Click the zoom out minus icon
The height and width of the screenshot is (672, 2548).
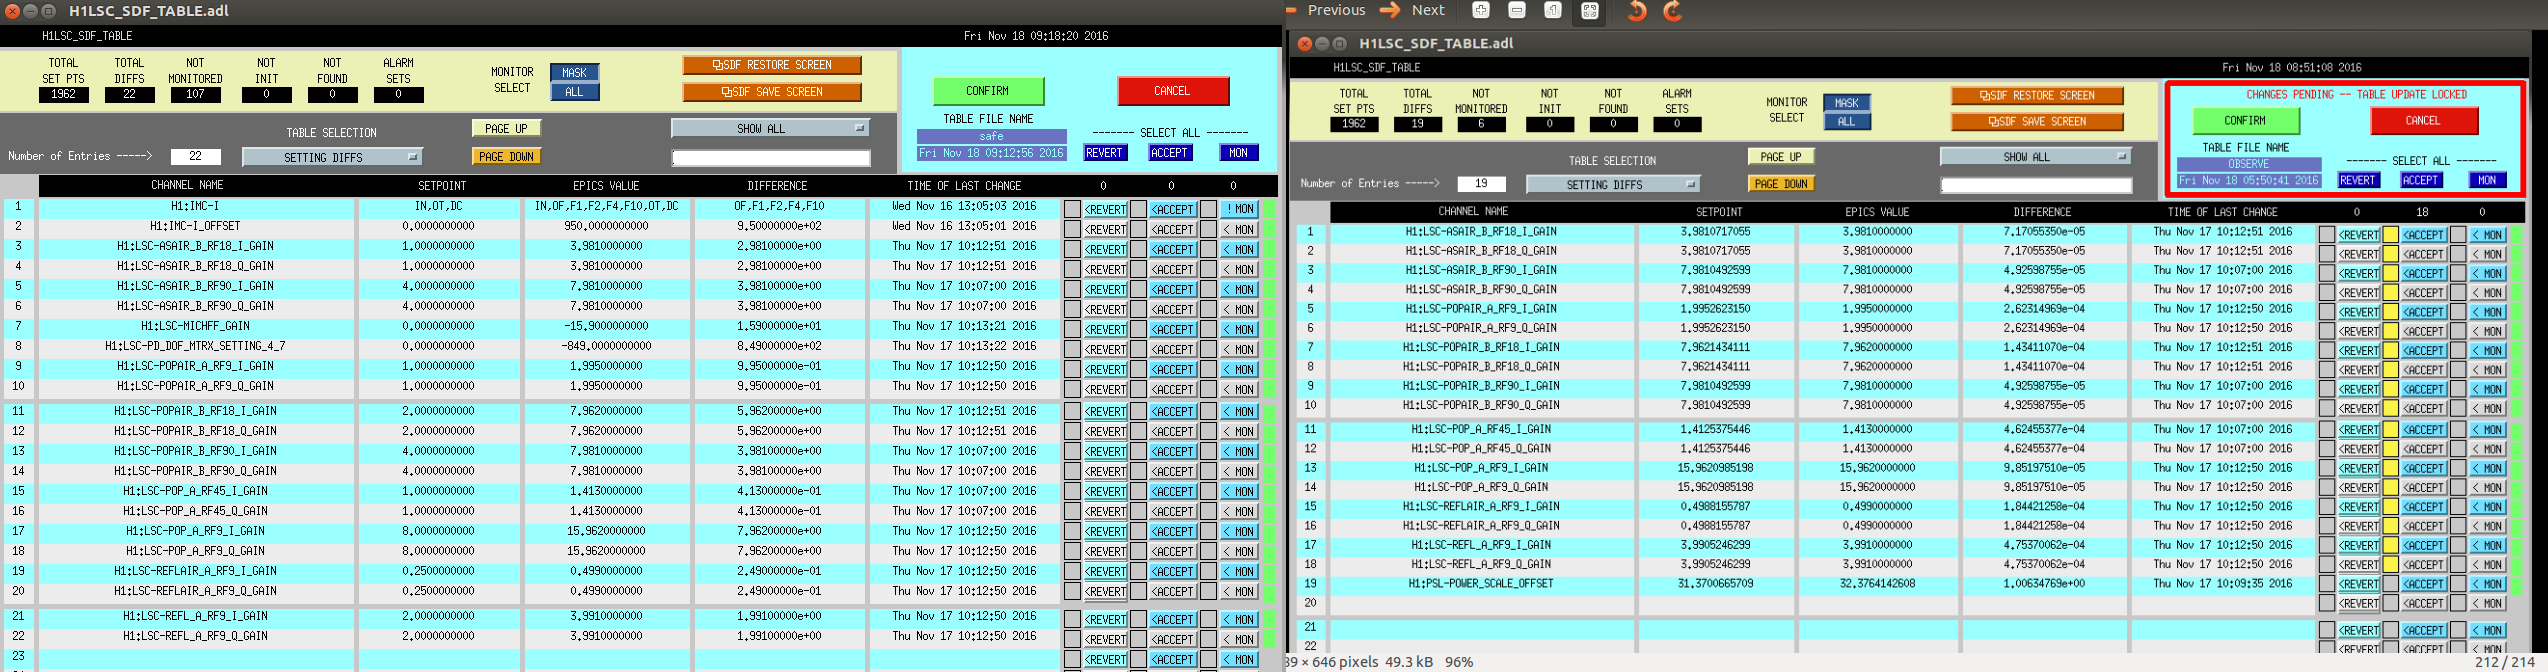tap(1517, 11)
